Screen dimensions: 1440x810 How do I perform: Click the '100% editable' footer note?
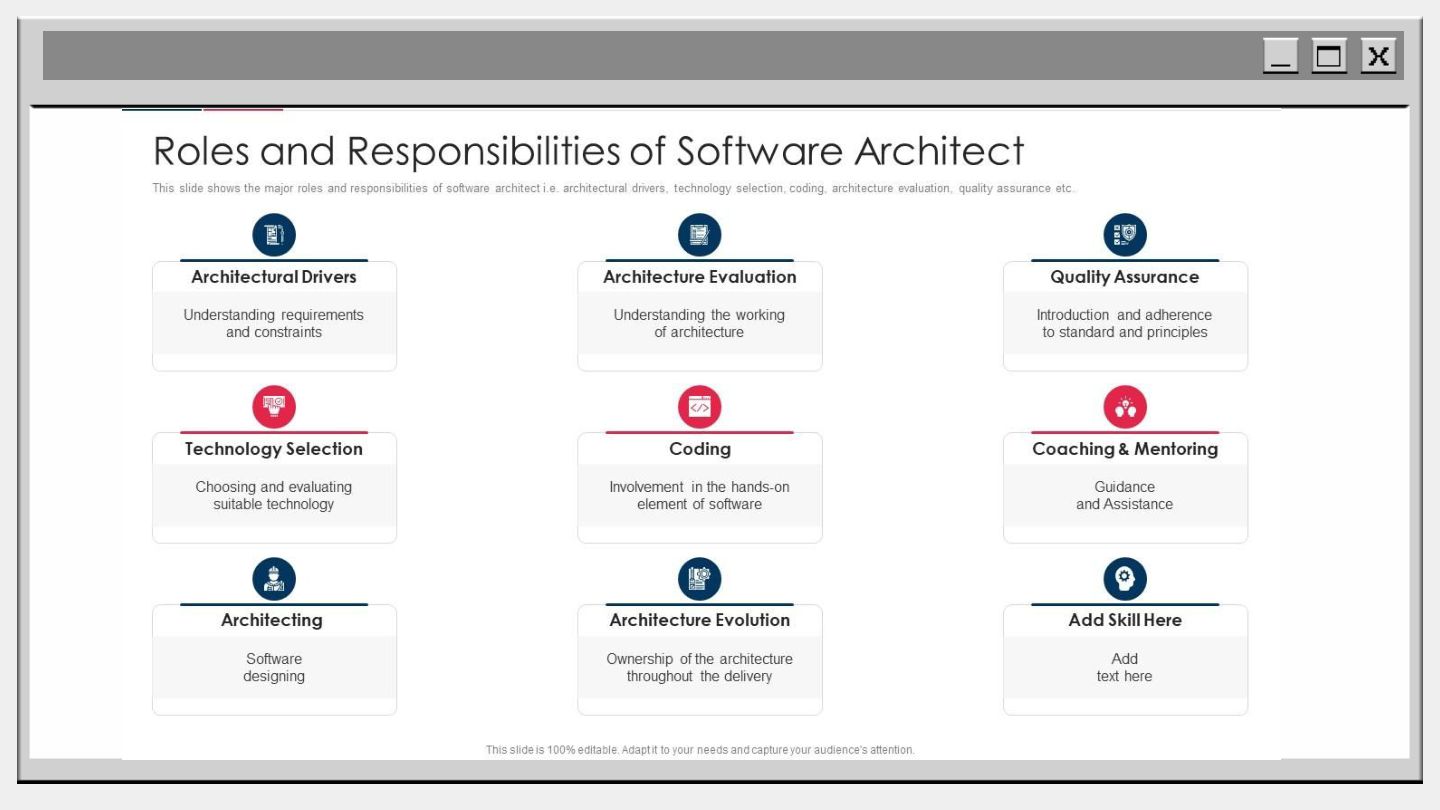(x=700, y=749)
